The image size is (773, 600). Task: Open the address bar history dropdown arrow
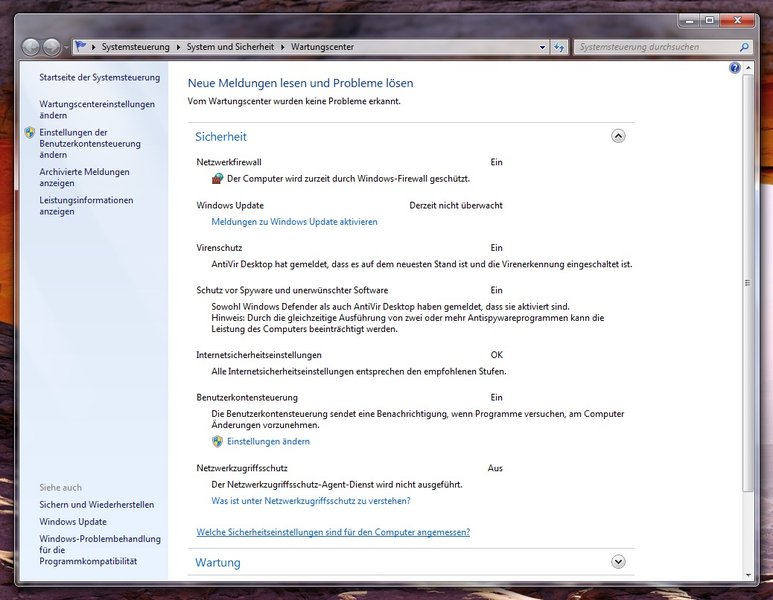coord(542,47)
